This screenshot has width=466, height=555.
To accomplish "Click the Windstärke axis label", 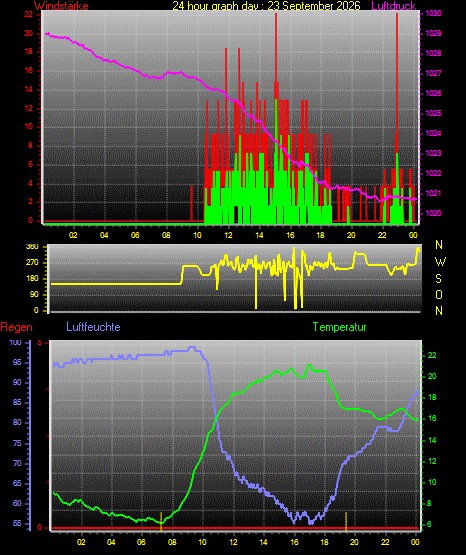I will pos(61,6).
